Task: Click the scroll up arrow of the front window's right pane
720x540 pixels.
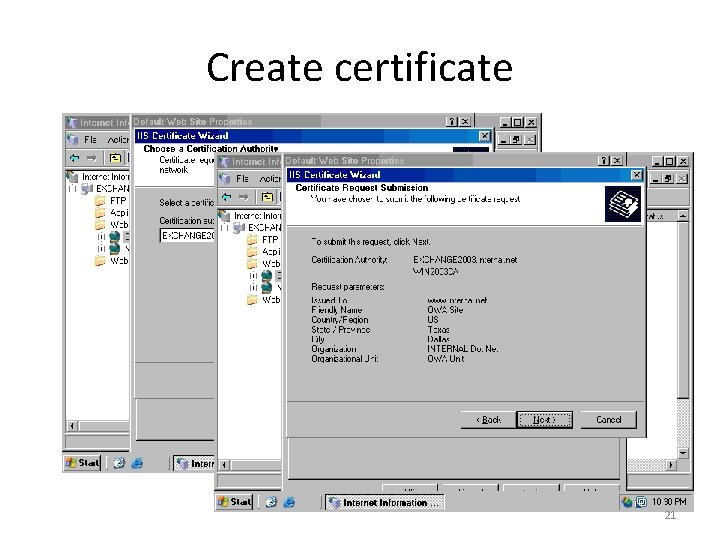Action: coord(683,216)
